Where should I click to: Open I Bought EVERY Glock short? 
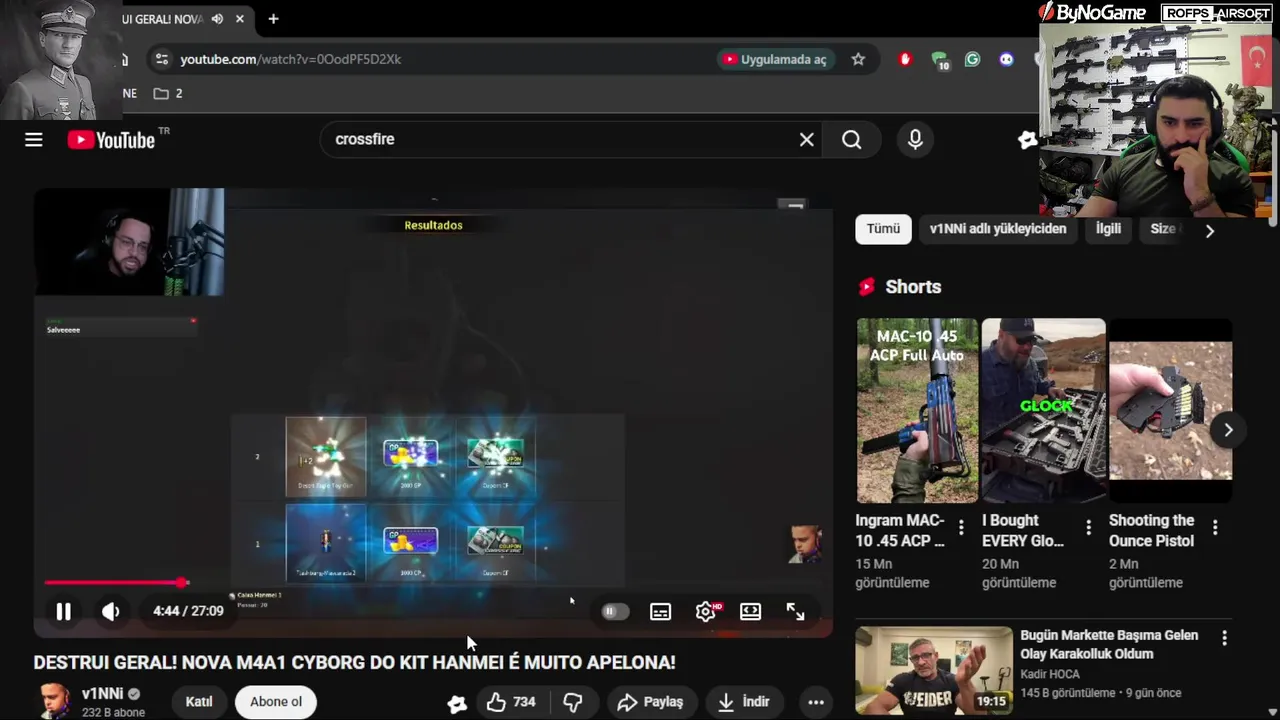1043,411
